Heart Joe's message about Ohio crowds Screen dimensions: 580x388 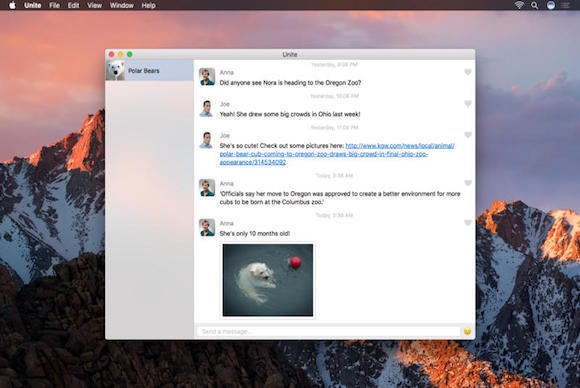468,104
